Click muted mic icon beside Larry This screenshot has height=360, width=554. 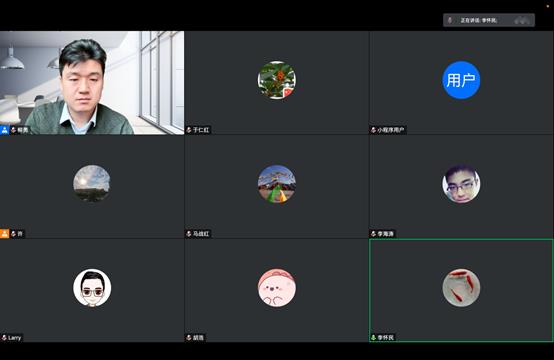tap(4, 338)
